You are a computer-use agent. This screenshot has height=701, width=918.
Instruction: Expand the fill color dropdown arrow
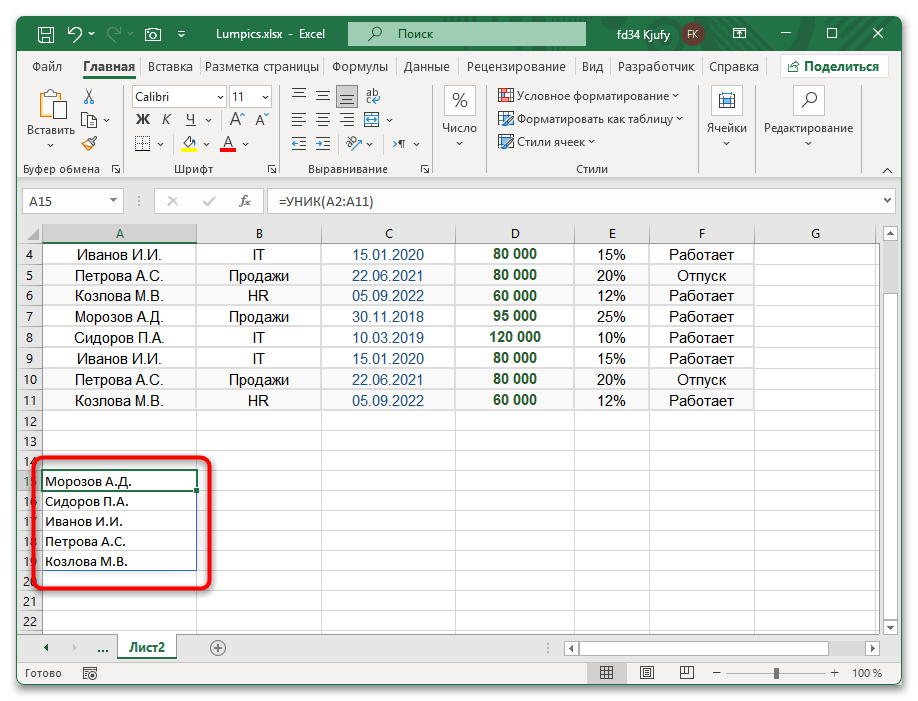(x=207, y=143)
